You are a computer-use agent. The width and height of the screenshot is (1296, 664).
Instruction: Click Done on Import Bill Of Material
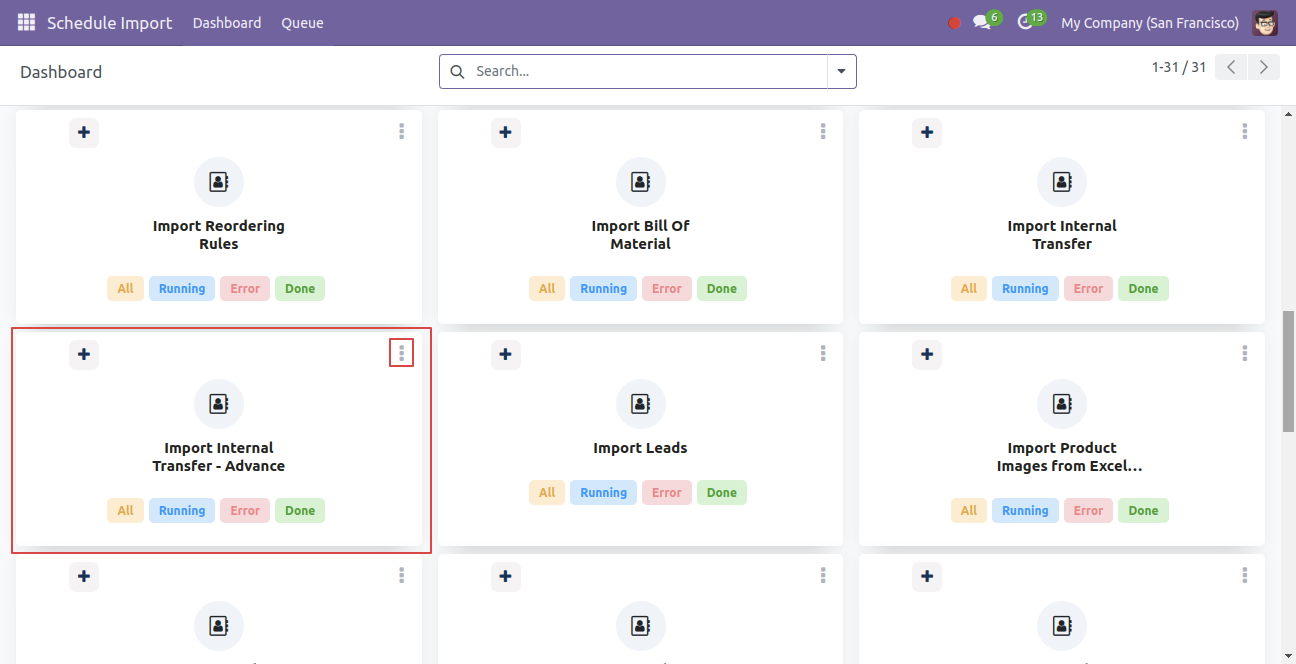pyautogui.click(x=722, y=289)
